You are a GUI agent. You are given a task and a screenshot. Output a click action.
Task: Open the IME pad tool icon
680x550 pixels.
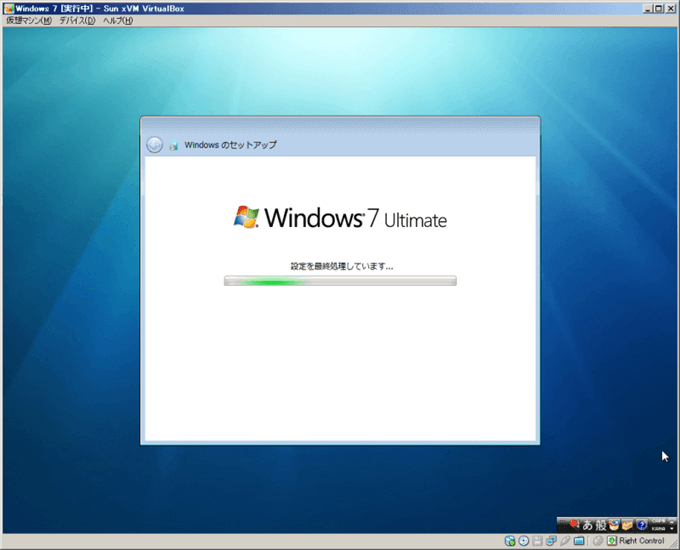pyautogui.click(x=614, y=524)
